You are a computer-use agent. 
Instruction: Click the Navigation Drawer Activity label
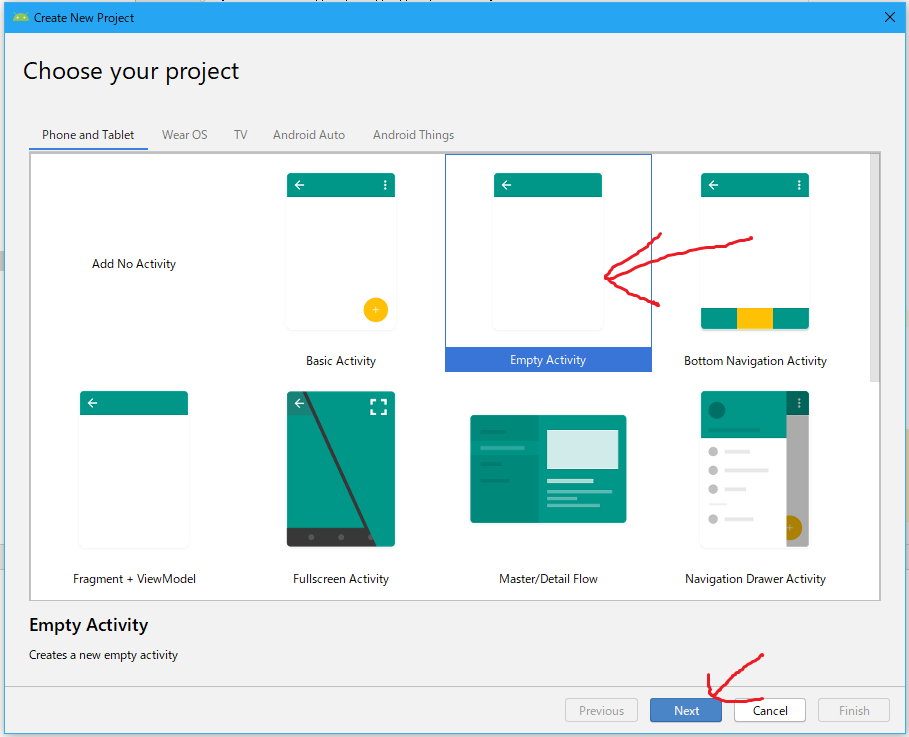point(755,579)
